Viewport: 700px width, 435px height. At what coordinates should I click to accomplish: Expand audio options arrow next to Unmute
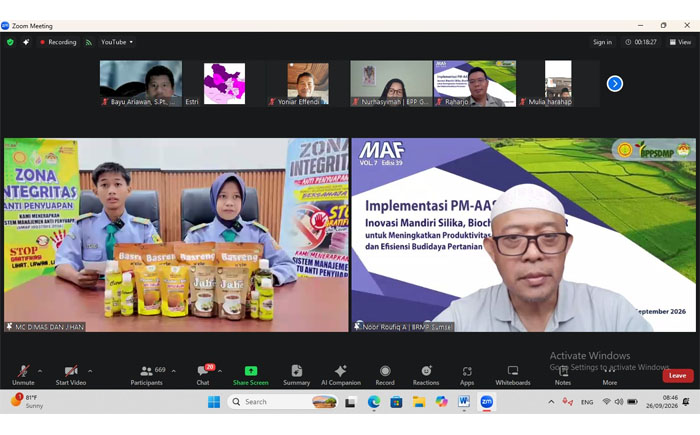click(40, 371)
